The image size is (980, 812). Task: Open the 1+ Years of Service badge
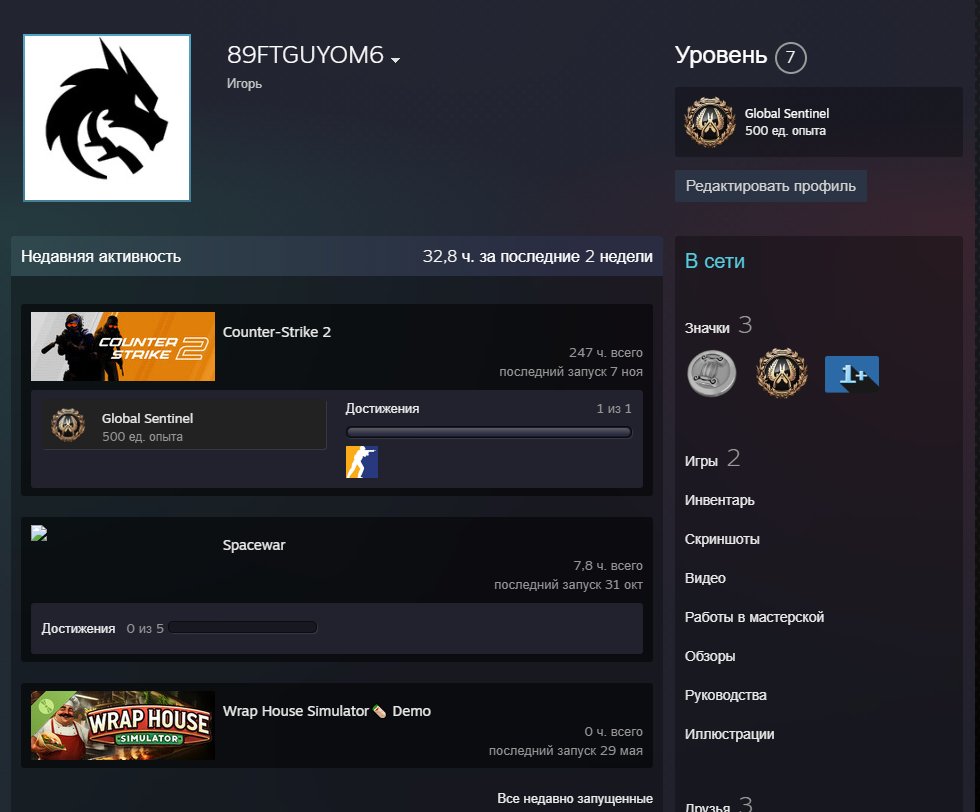tap(851, 373)
